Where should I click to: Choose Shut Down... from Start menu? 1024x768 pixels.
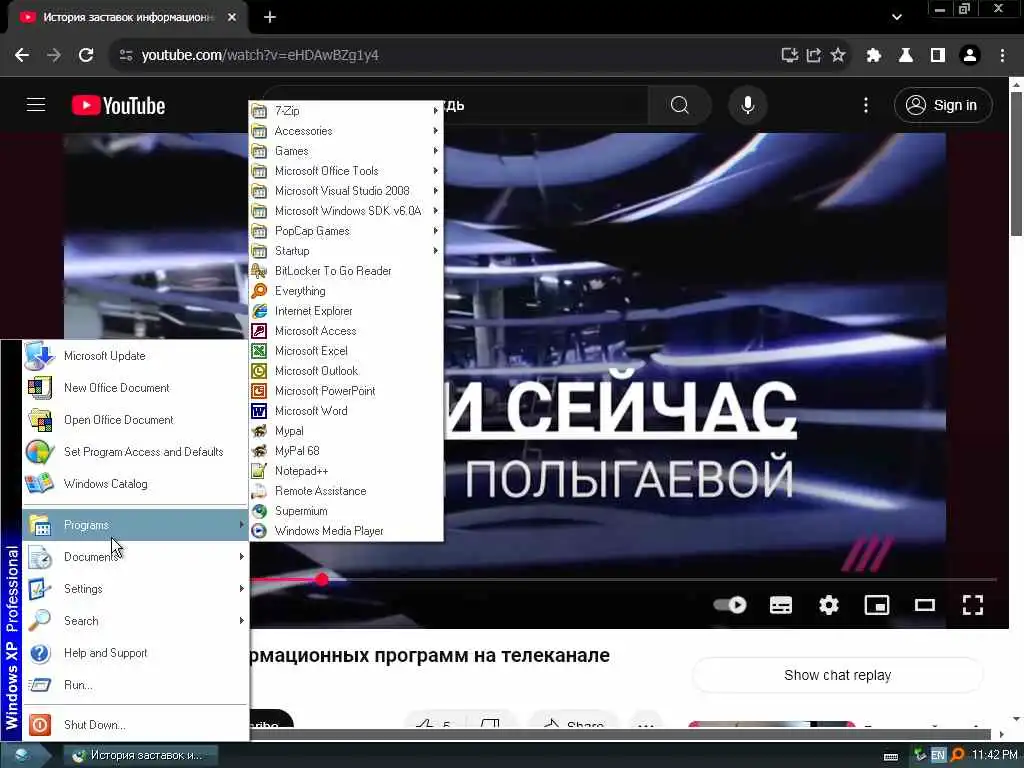click(x=135, y=725)
